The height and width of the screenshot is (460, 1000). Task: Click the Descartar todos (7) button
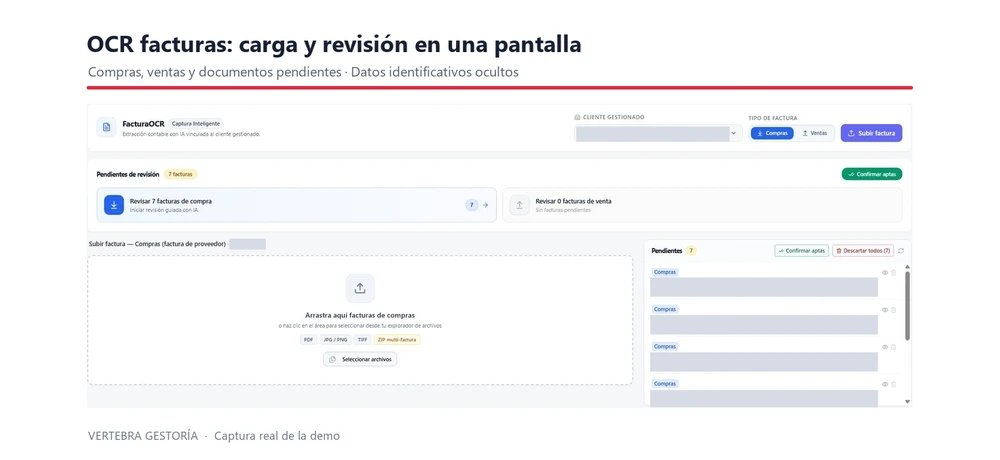863,251
